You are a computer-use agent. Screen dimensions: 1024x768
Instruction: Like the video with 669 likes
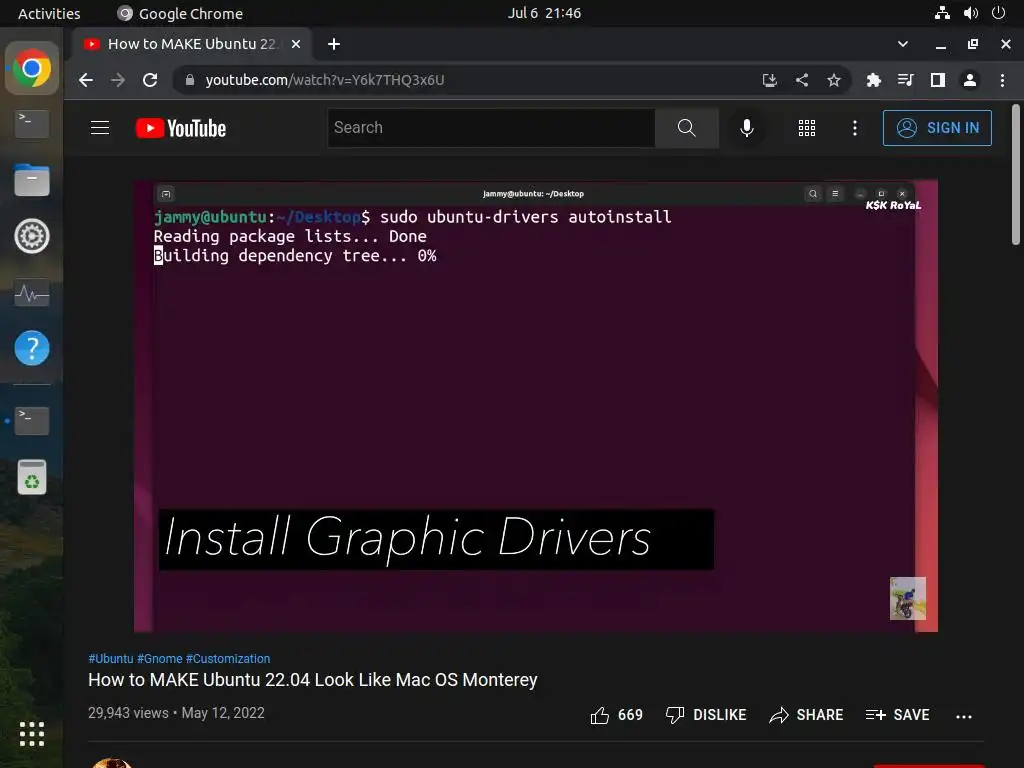tap(616, 715)
